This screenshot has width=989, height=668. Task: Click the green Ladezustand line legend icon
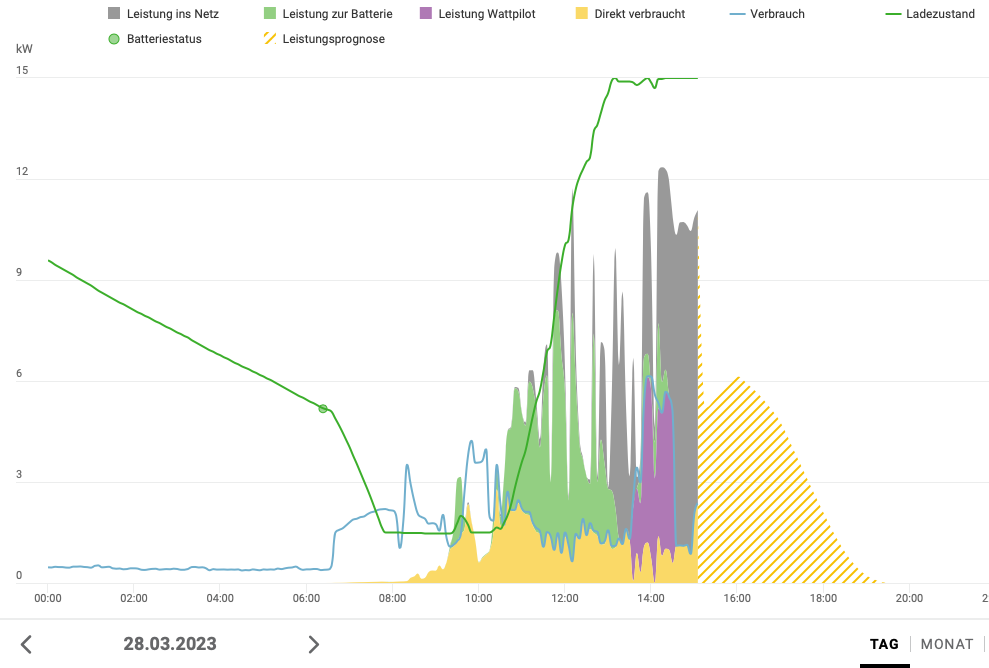point(893,14)
